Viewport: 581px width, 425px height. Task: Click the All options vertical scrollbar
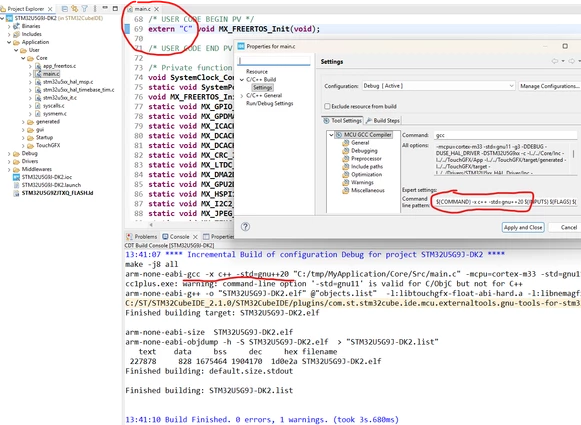(x=573, y=158)
